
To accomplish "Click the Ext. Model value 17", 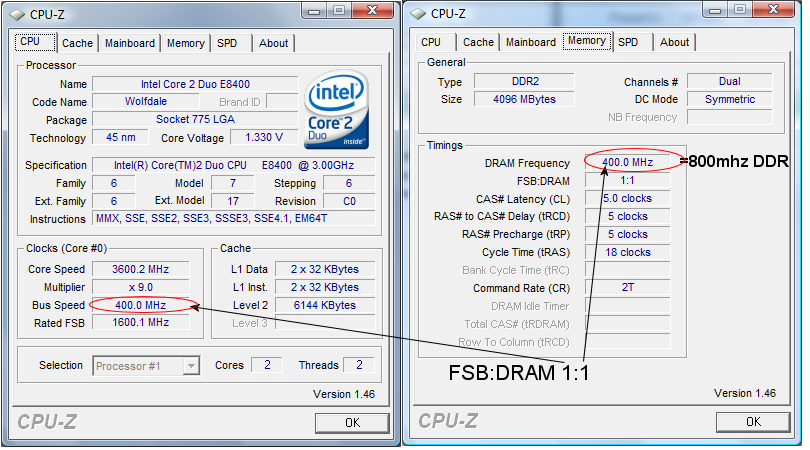I will pos(233,201).
